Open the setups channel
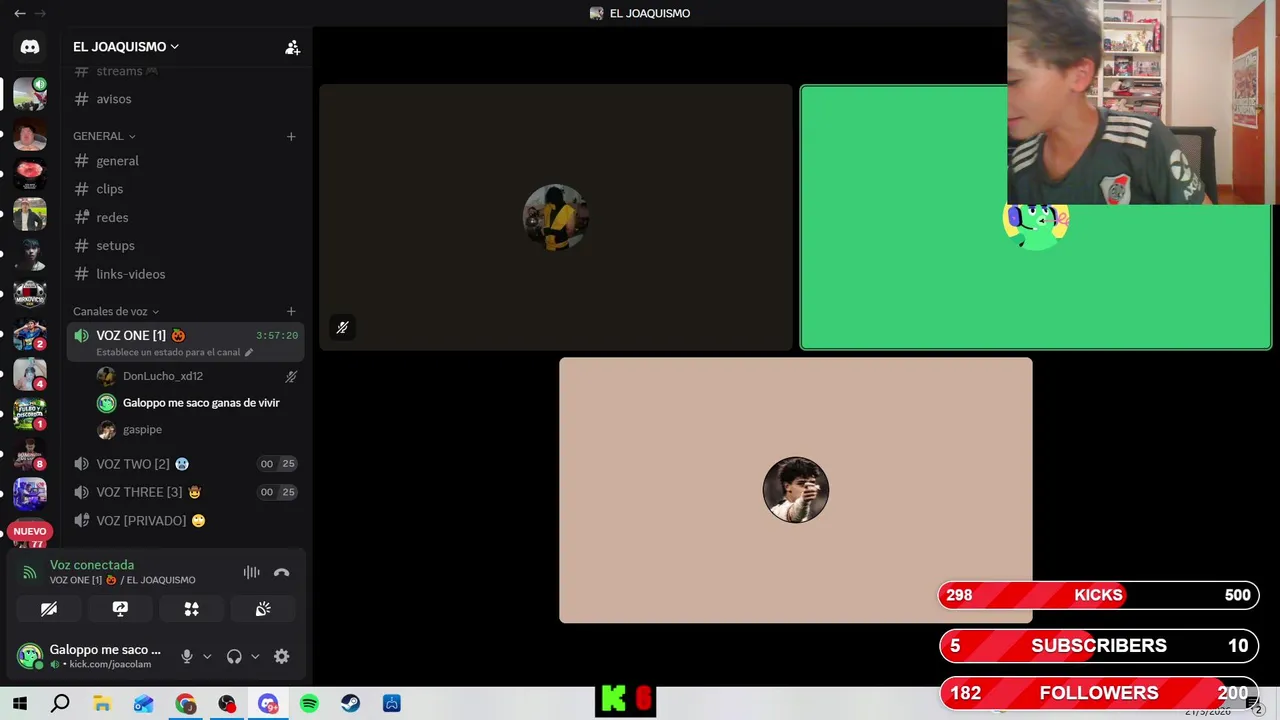 tap(185, 245)
